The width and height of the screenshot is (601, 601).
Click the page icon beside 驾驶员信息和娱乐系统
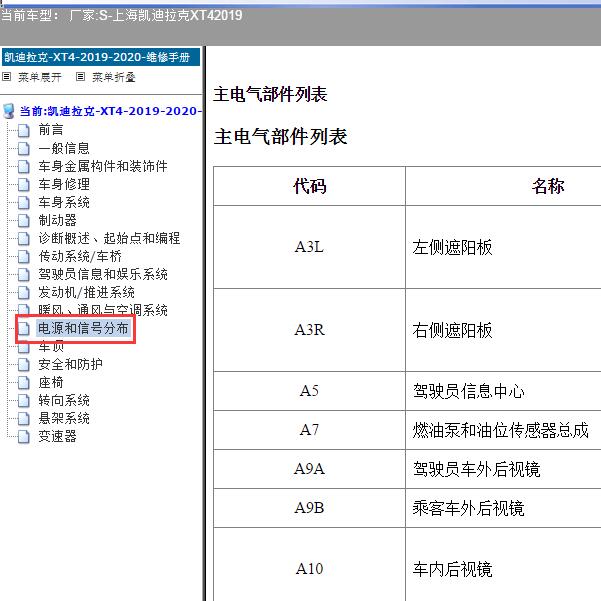pos(24,274)
